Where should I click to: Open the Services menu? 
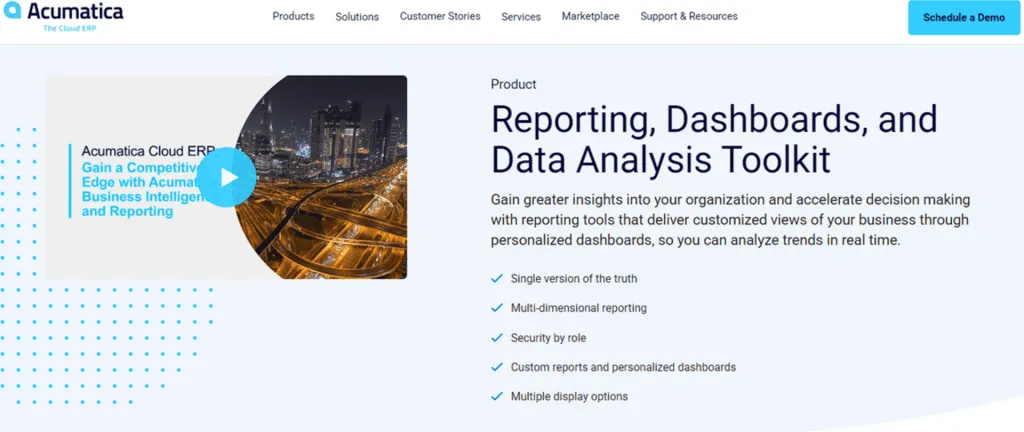[521, 17]
